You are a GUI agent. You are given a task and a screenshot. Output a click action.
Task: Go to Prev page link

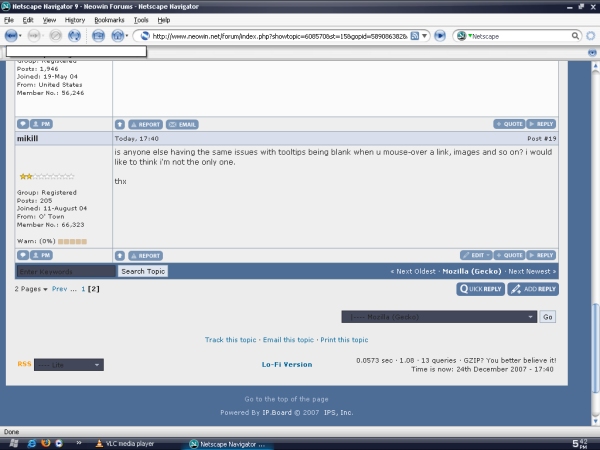(x=60, y=289)
